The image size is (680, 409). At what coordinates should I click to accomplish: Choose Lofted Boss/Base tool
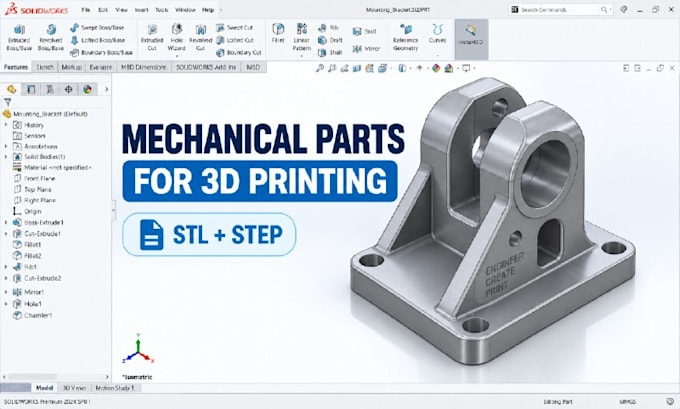98,40
